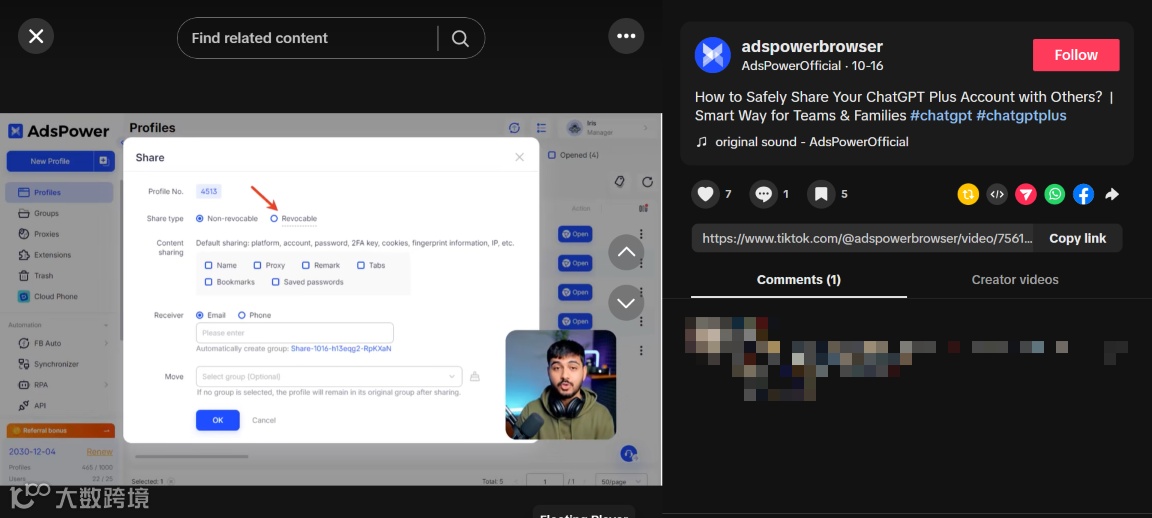Send to friends via red icon
The height and width of the screenshot is (518, 1152).
tap(1026, 194)
